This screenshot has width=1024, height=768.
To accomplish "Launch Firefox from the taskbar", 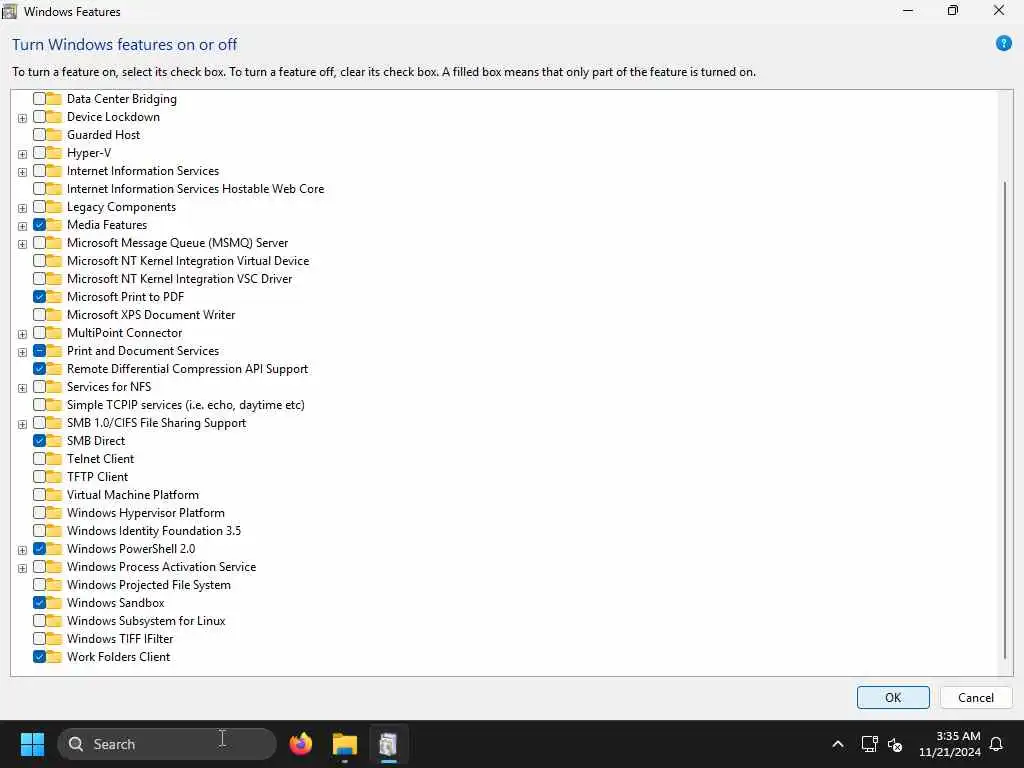I will click(x=301, y=744).
